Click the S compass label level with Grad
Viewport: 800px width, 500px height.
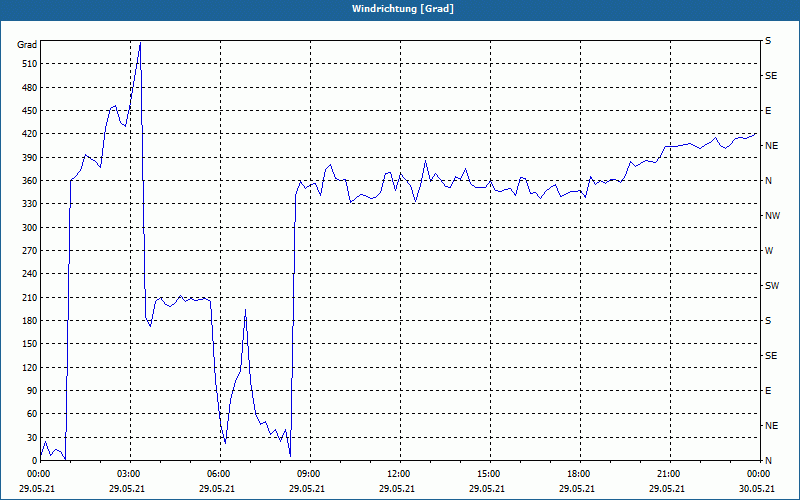click(768, 41)
